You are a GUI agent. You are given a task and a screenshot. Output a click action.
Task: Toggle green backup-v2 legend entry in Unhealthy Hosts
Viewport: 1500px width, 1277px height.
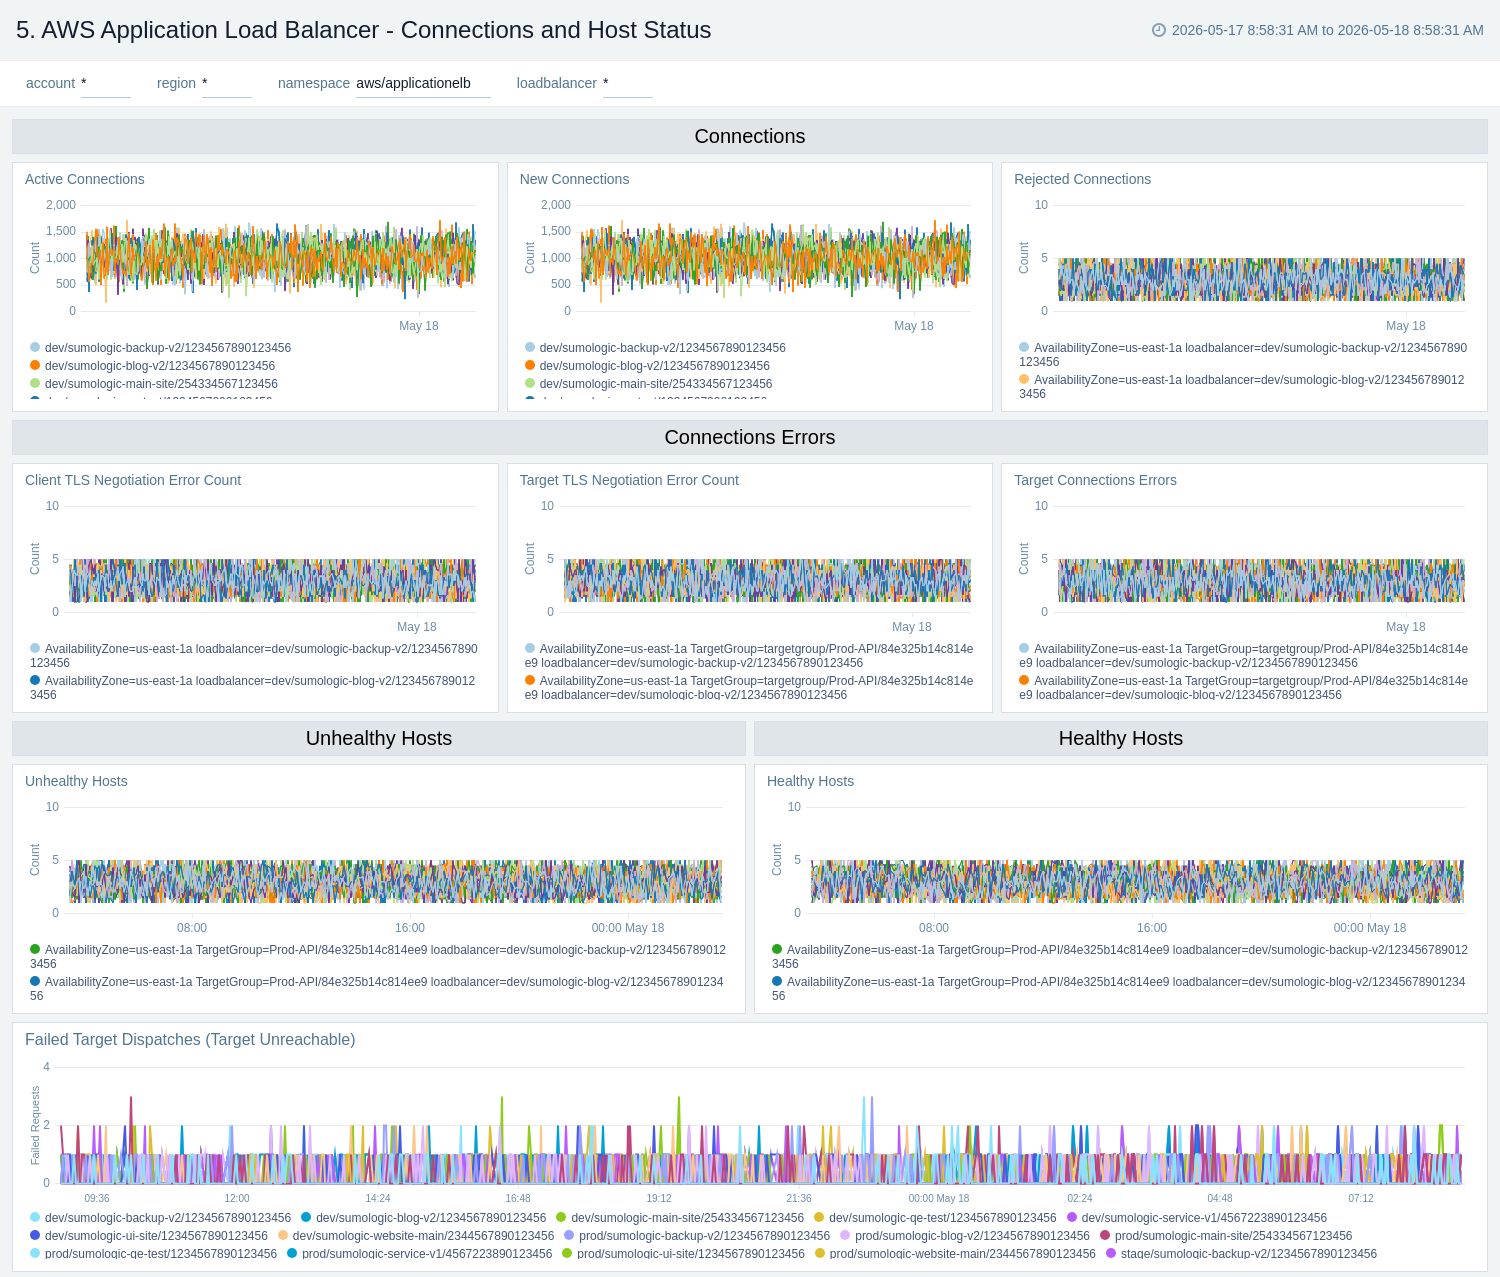(x=378, y=957)
